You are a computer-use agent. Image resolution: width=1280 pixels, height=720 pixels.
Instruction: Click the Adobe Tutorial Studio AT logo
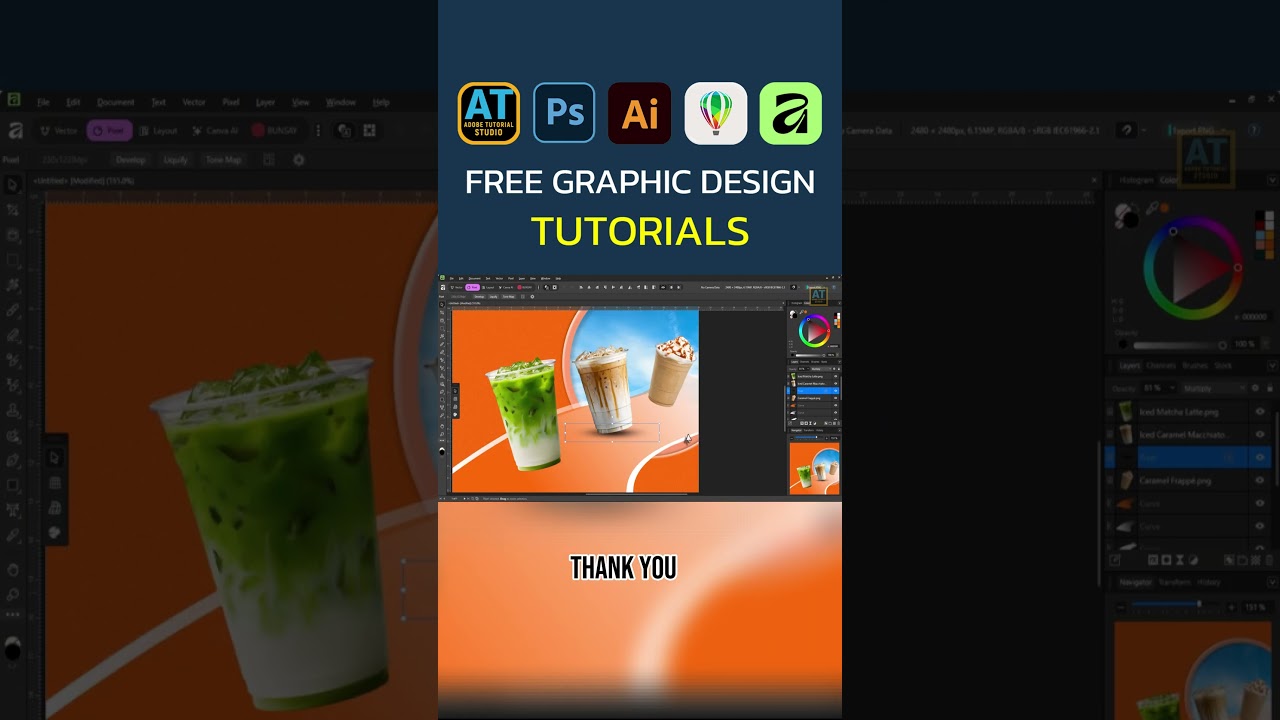point(489,113)
